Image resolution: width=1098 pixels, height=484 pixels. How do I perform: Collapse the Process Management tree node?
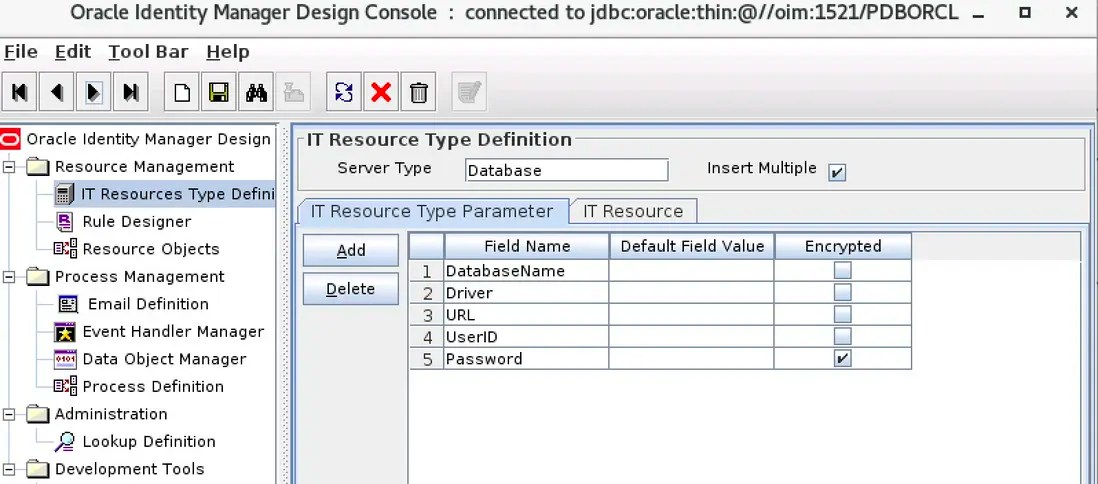(9, 277)
